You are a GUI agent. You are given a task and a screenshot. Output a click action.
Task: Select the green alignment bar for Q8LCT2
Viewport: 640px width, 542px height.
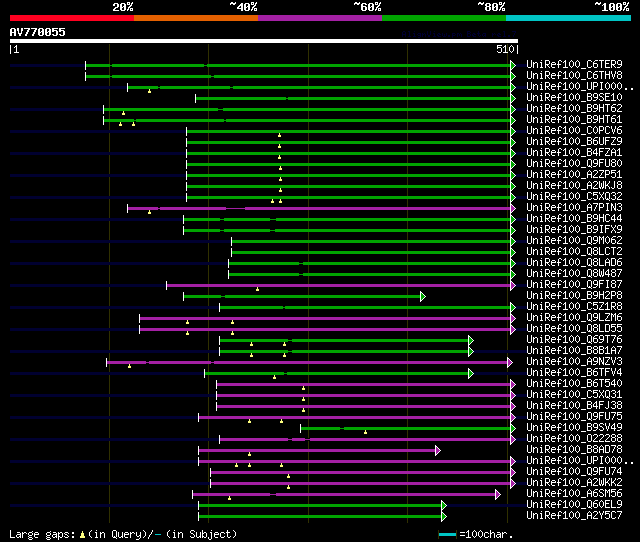[x=371, y=253]
